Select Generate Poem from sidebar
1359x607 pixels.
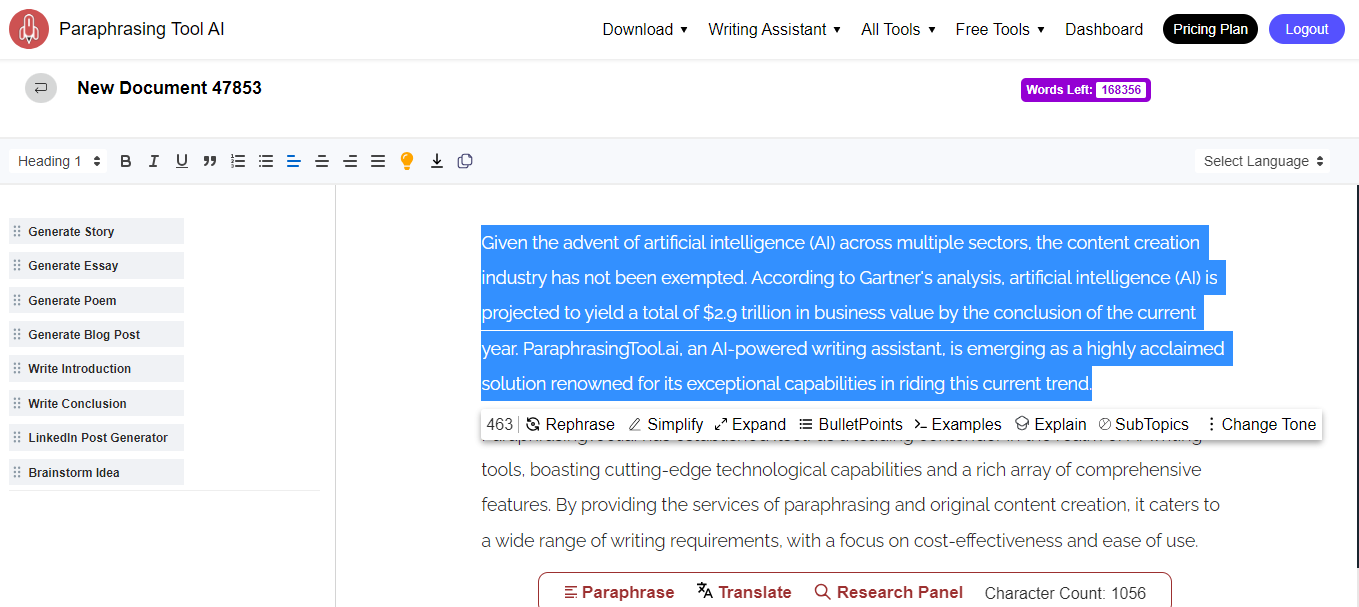(96, 300)
